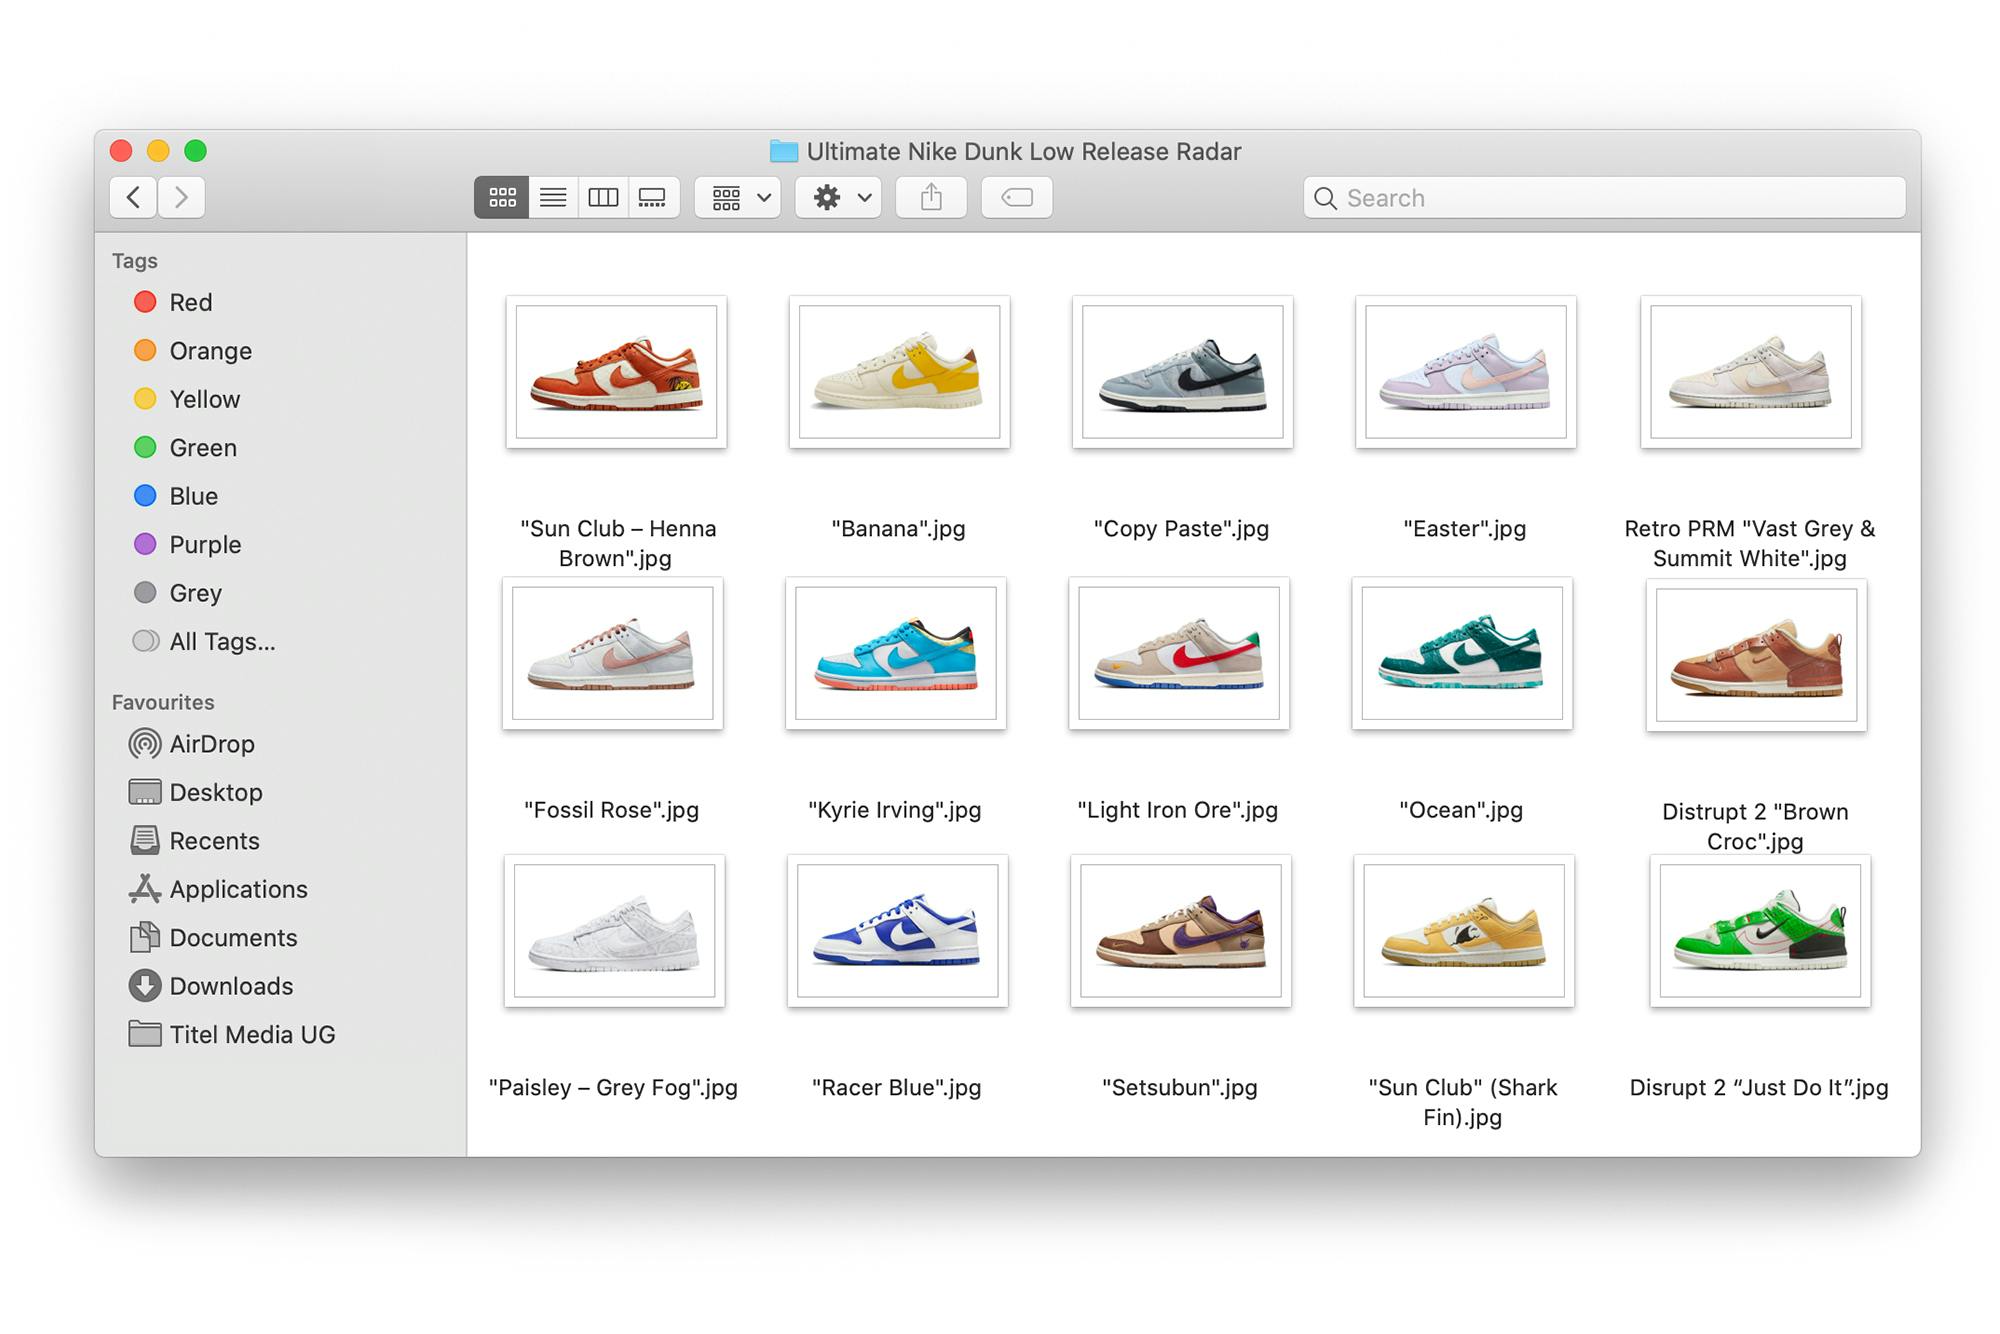The width and height of the screenshot is (2000, 1334).
Task: Switch to gallery view in toolbar
Action: [653, 198]
